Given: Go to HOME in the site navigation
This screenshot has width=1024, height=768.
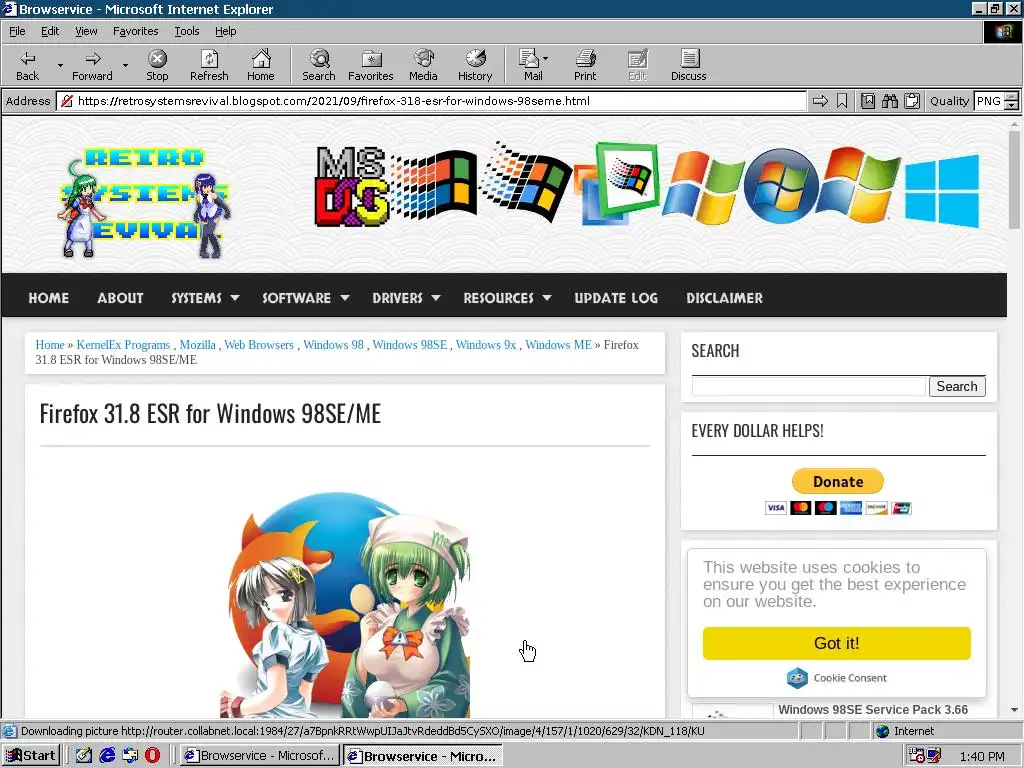Looking at the screenshot, I should [x=48, y=298].
